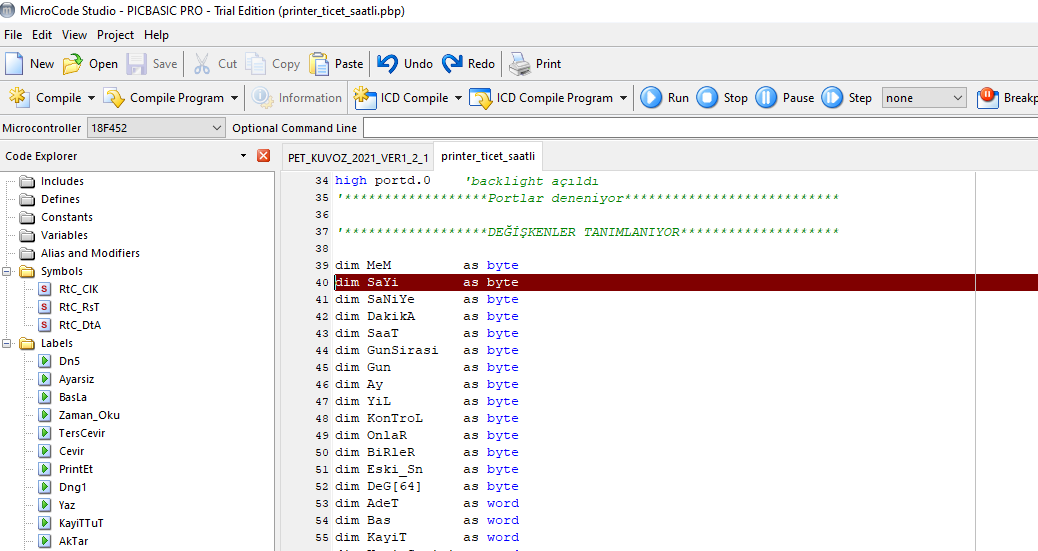Jump to the BasLa label
The height and width of the screenshot is (551, 1038).
tap(72, 397)
